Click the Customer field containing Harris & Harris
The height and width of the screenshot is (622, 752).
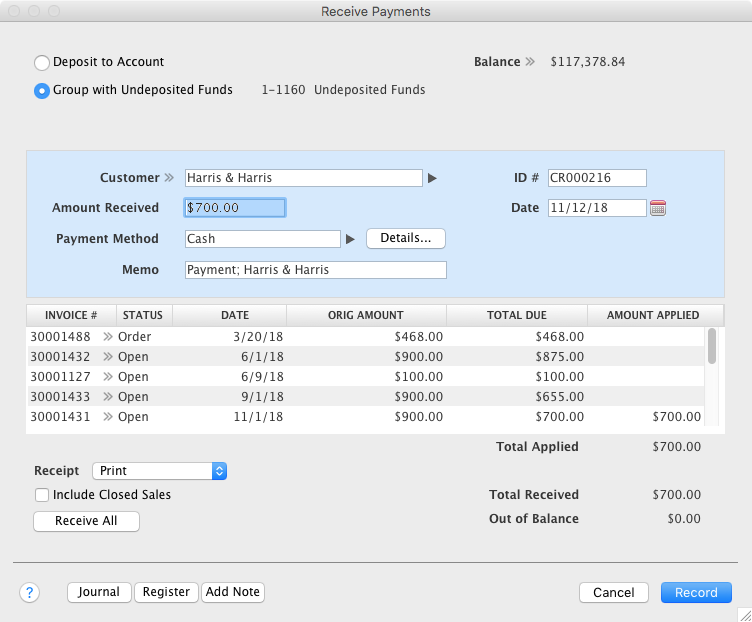[304, 178]
